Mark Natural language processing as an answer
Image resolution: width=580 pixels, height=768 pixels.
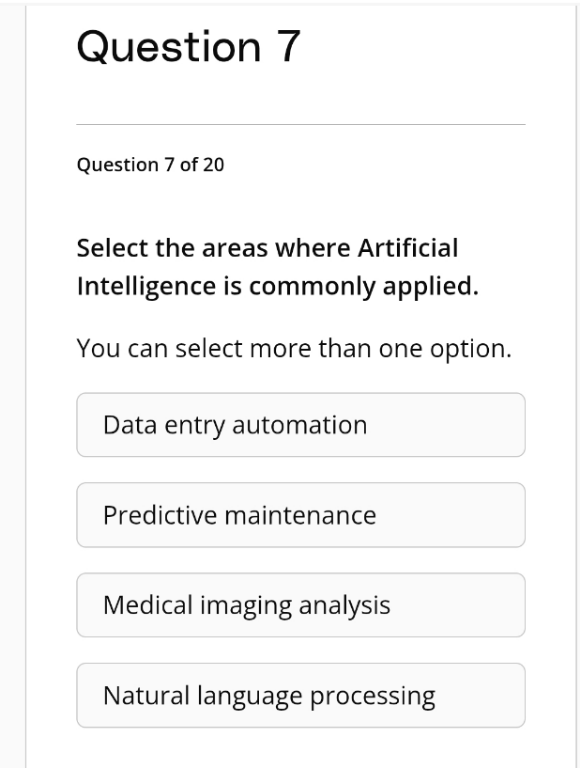pyautogui.click(x=301, y=696)
